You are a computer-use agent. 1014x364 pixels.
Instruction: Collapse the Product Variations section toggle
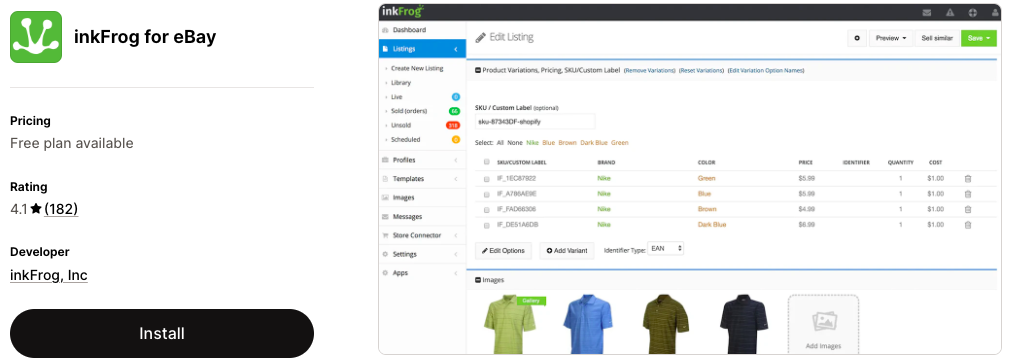point(478,70)
